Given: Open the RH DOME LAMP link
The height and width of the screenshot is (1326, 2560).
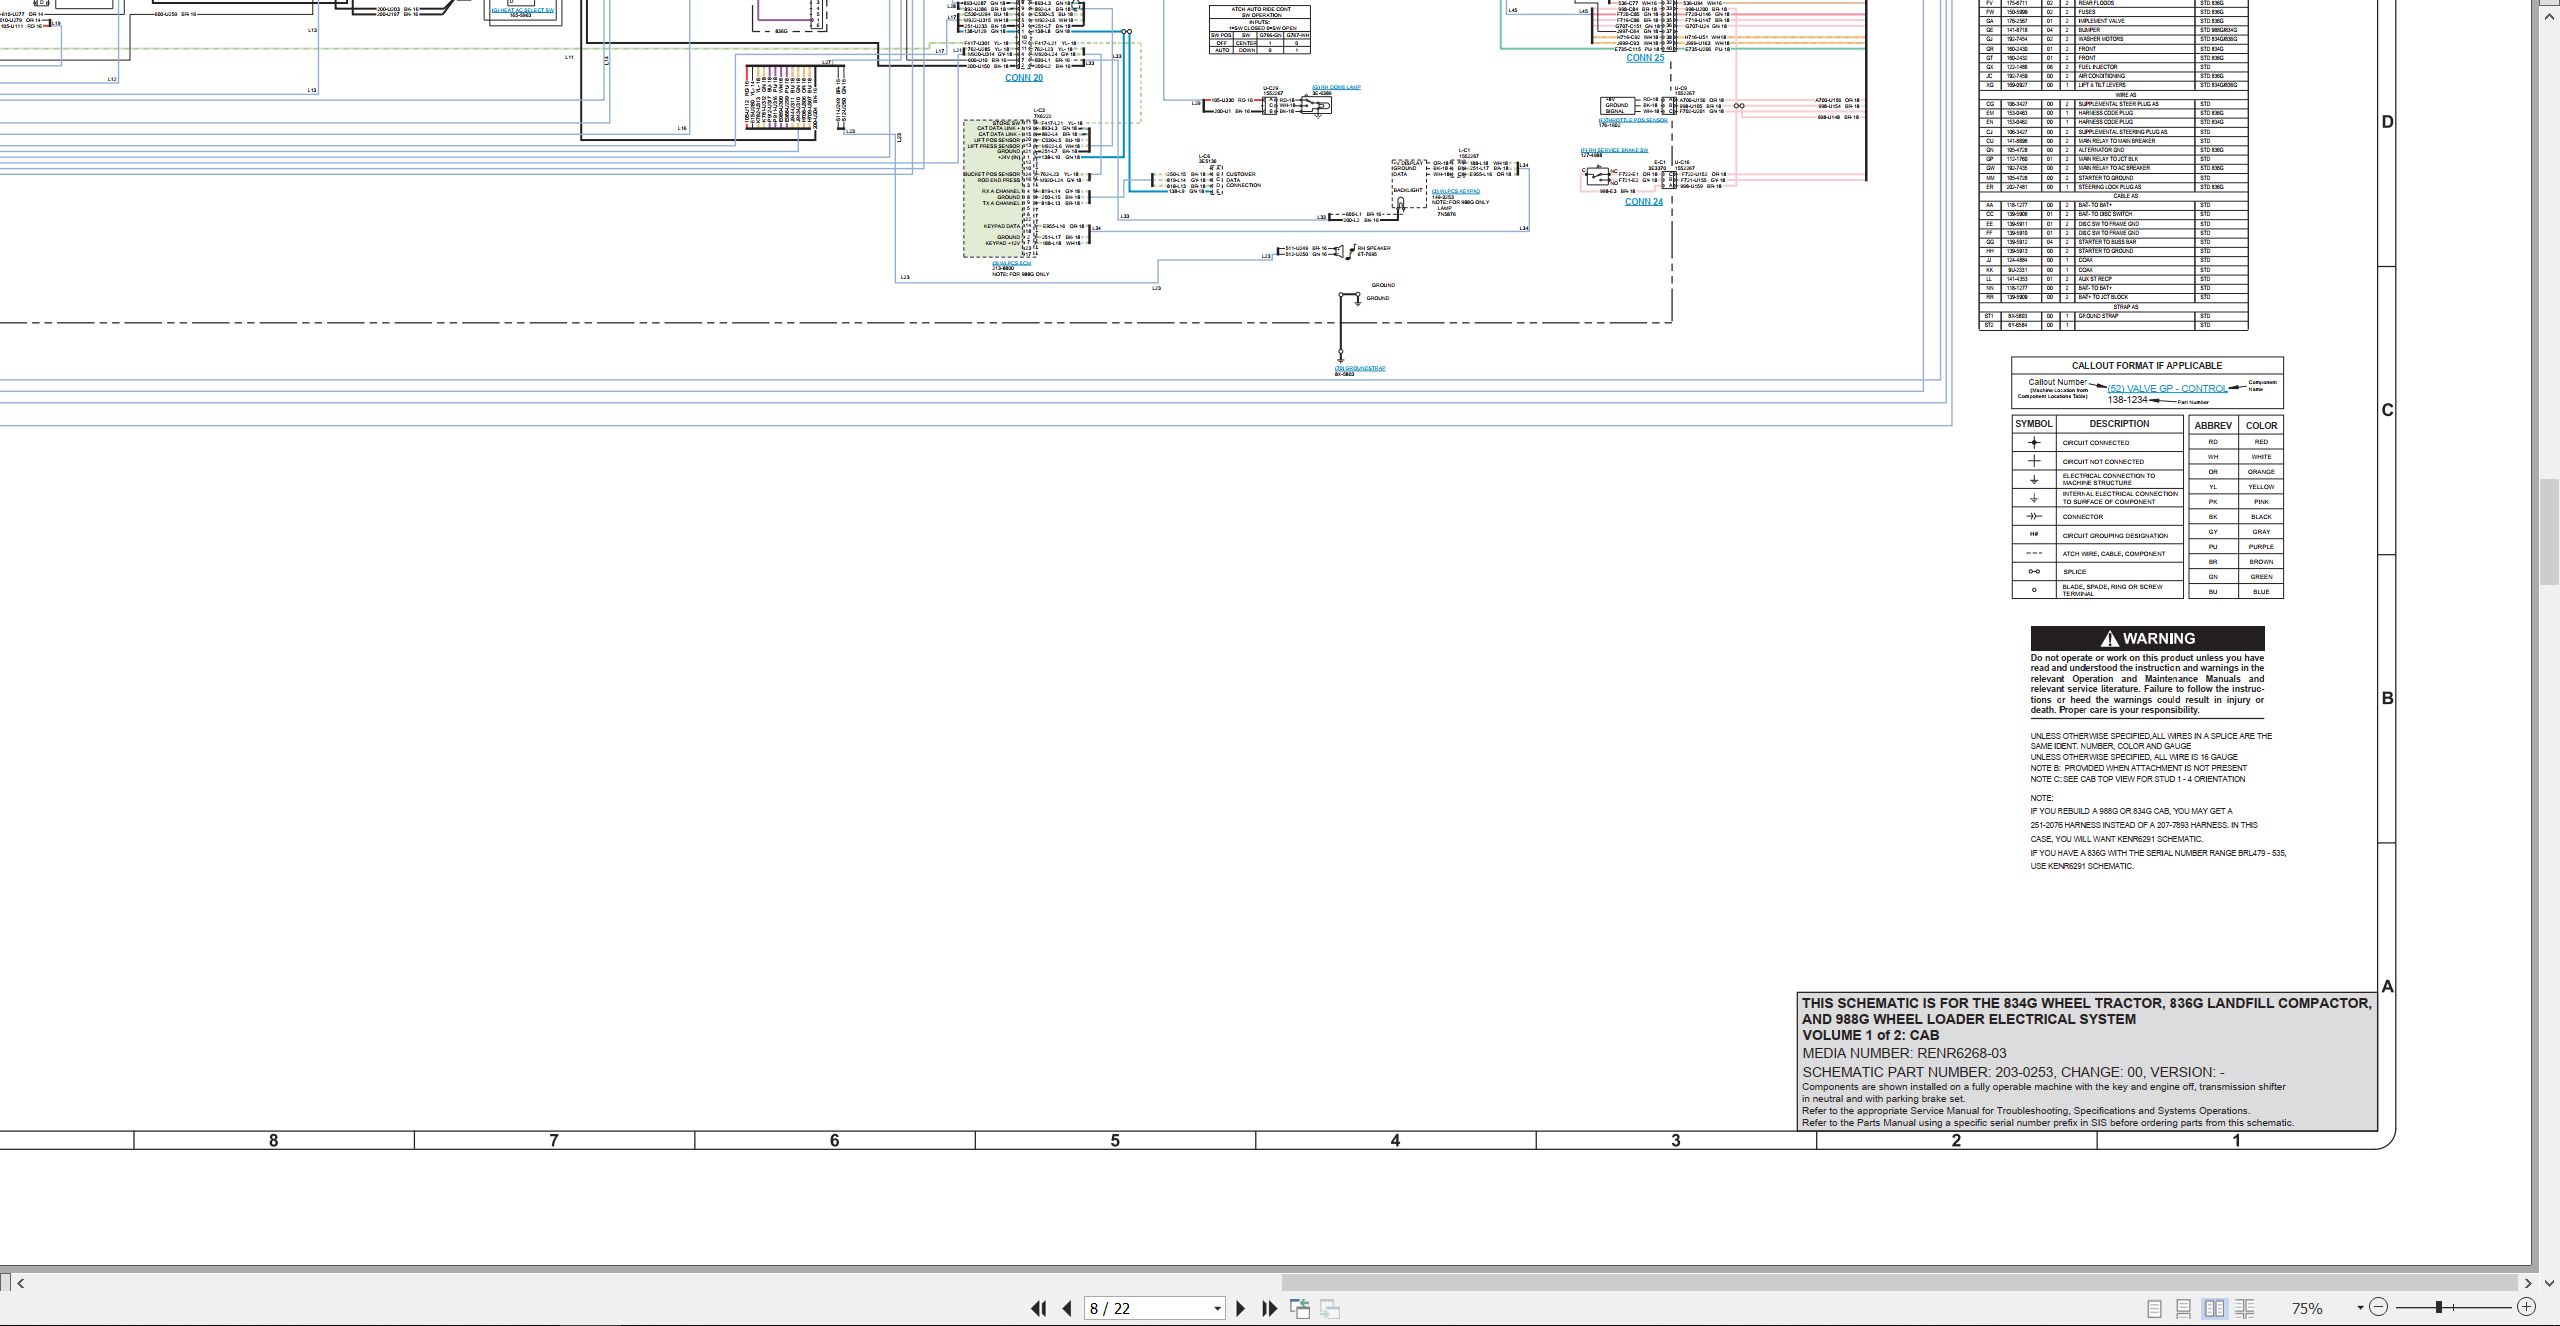Looking at the screenshot, I should tap(1336, 87).
